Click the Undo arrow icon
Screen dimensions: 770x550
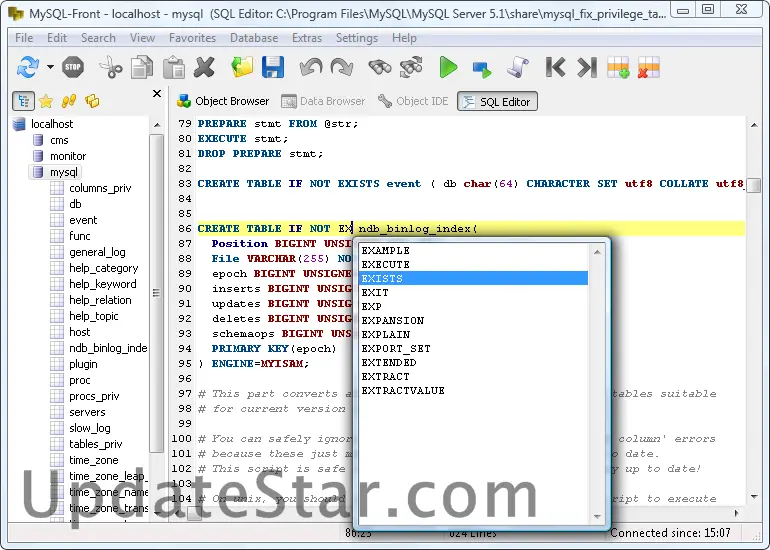click(x=311, y=67)
